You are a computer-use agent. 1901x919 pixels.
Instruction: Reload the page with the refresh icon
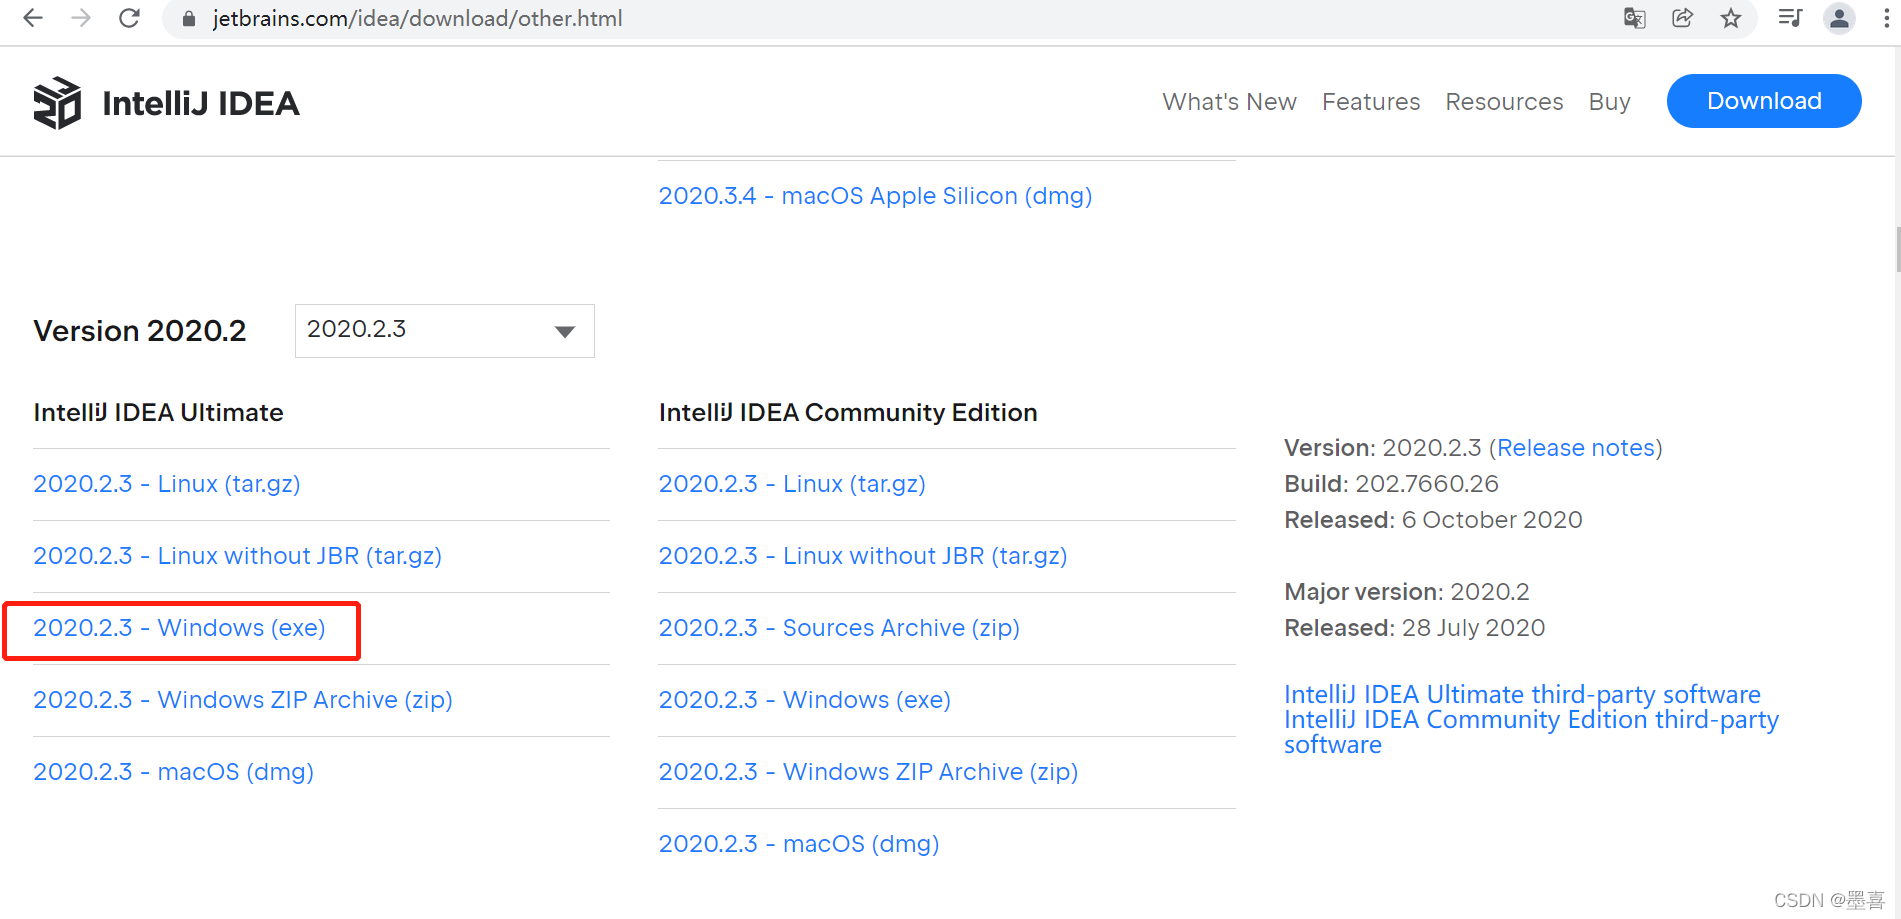129,18
